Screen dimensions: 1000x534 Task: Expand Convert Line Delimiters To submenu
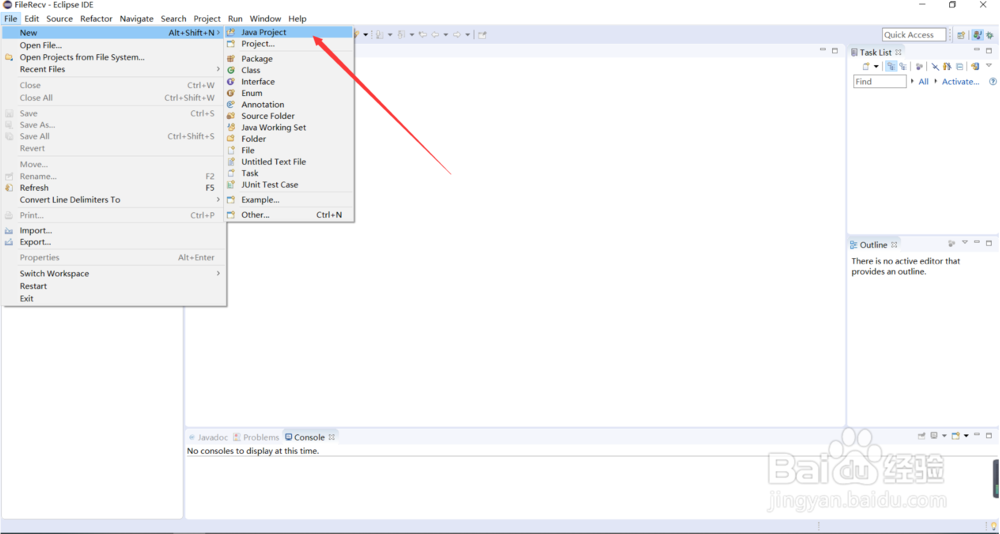[114, 200]
